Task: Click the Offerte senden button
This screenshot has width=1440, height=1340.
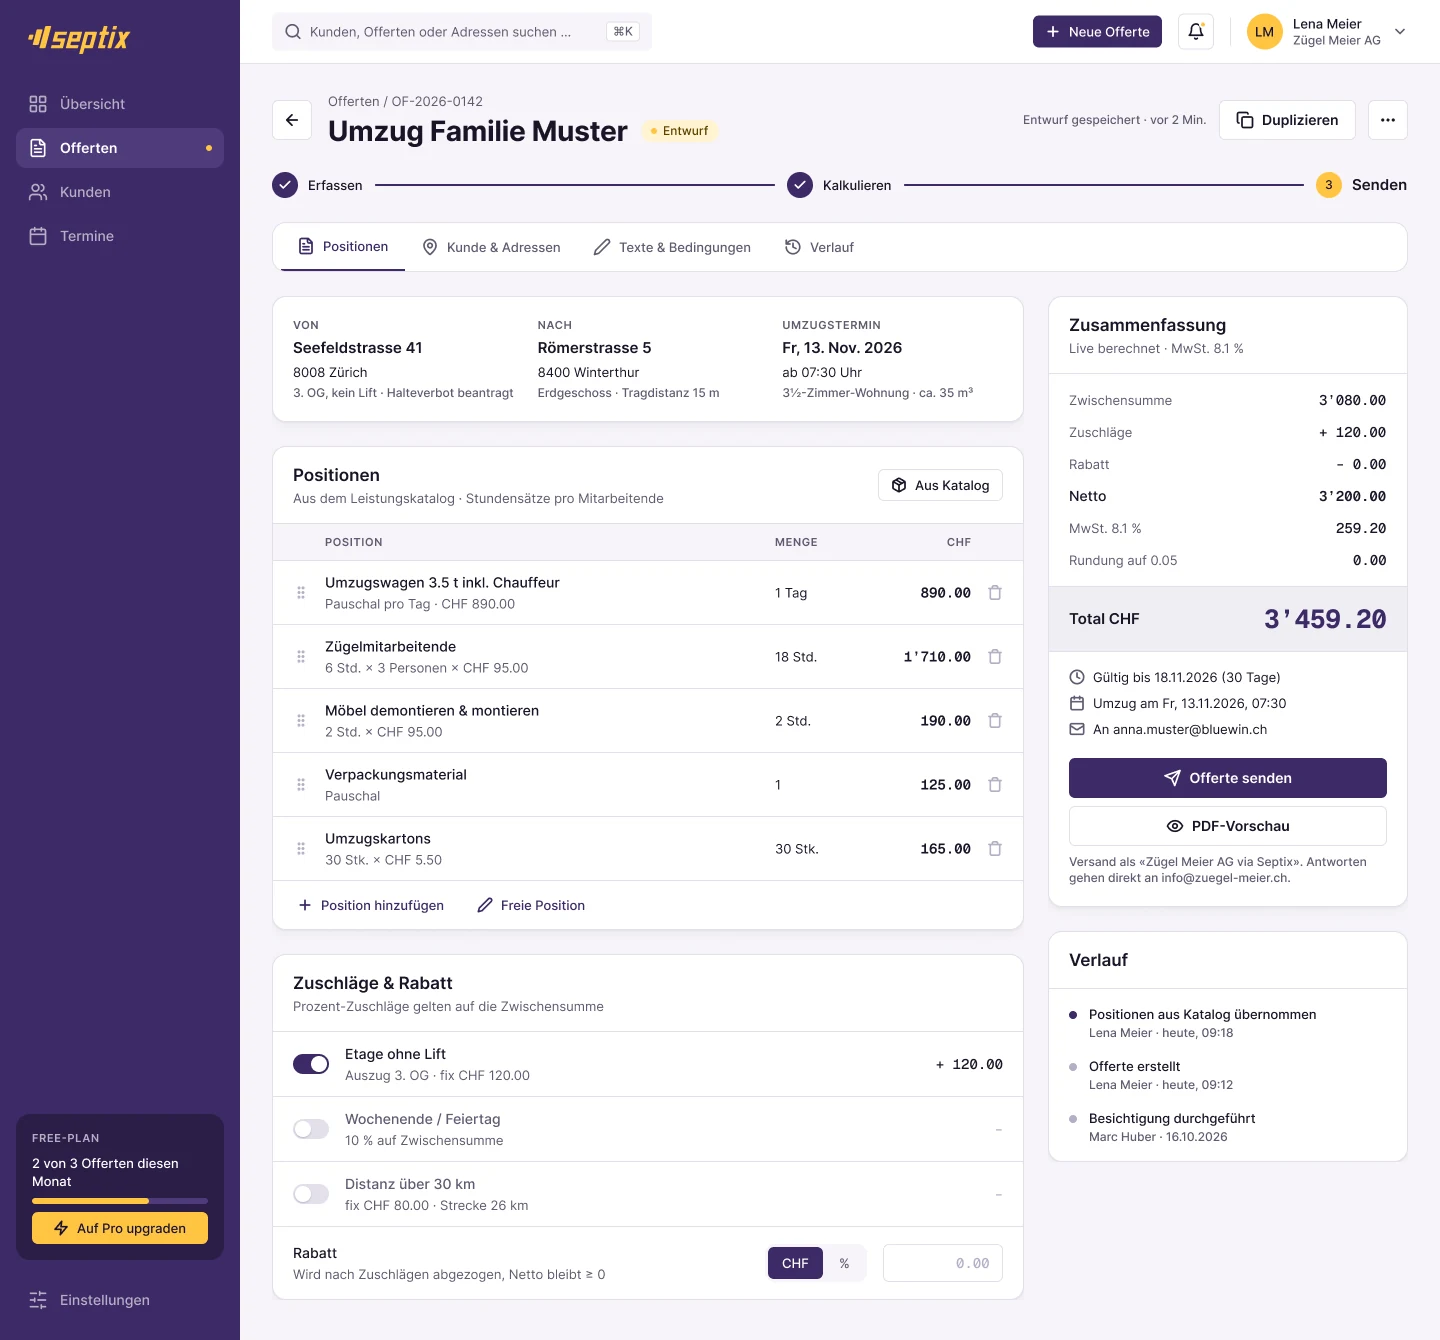Action: tap(1228, 778)
